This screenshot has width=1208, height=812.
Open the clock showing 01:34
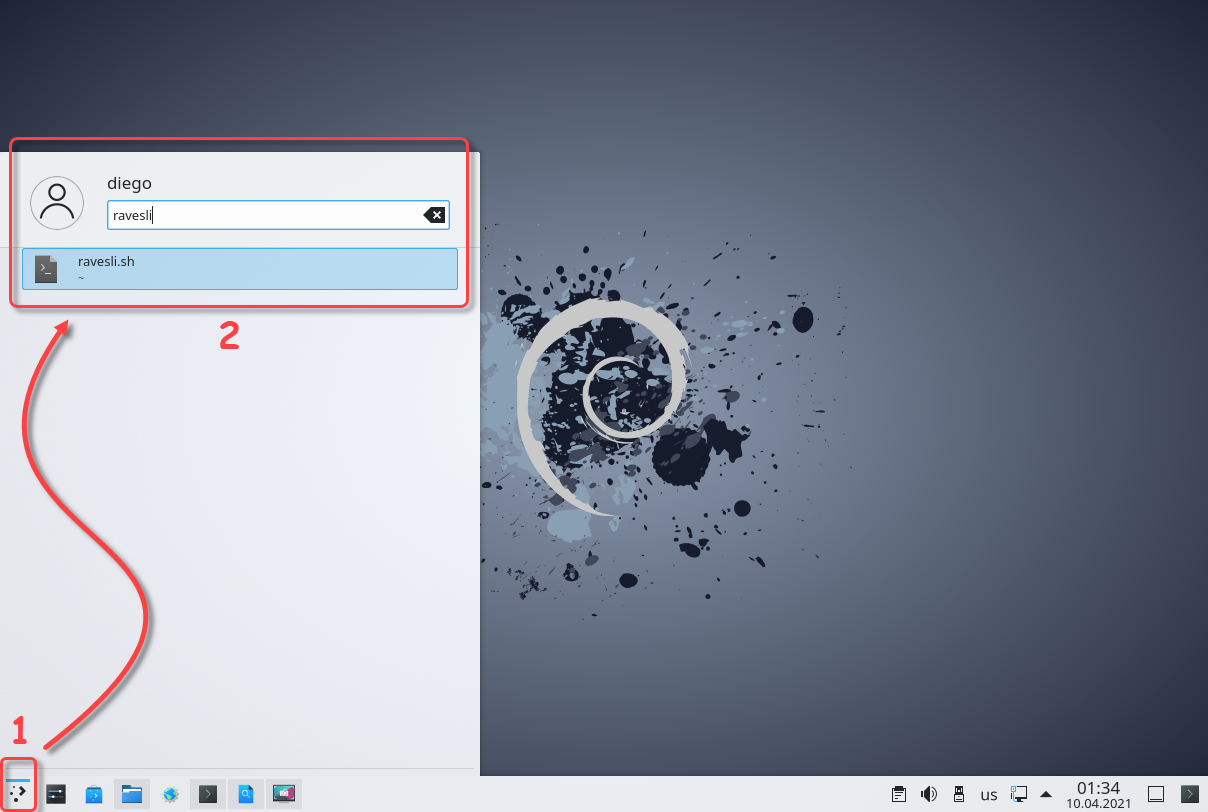[1098, 788]
